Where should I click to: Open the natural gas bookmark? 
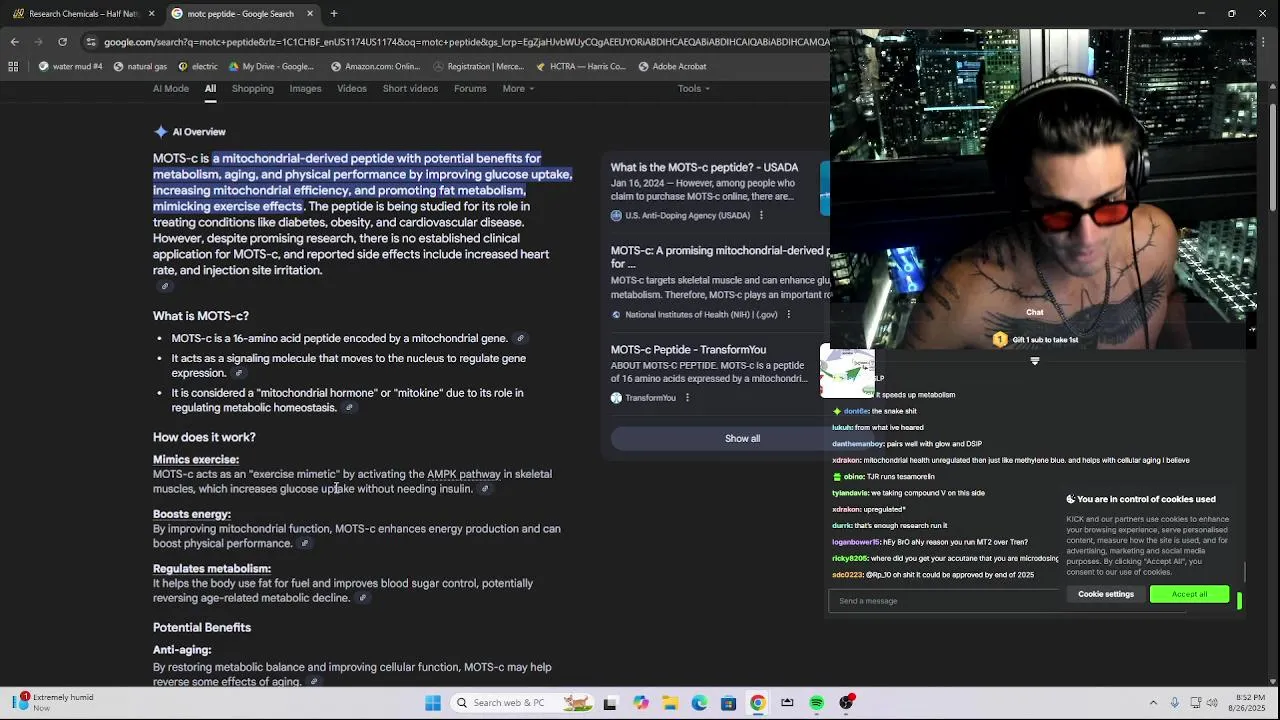tap(140, 67)
